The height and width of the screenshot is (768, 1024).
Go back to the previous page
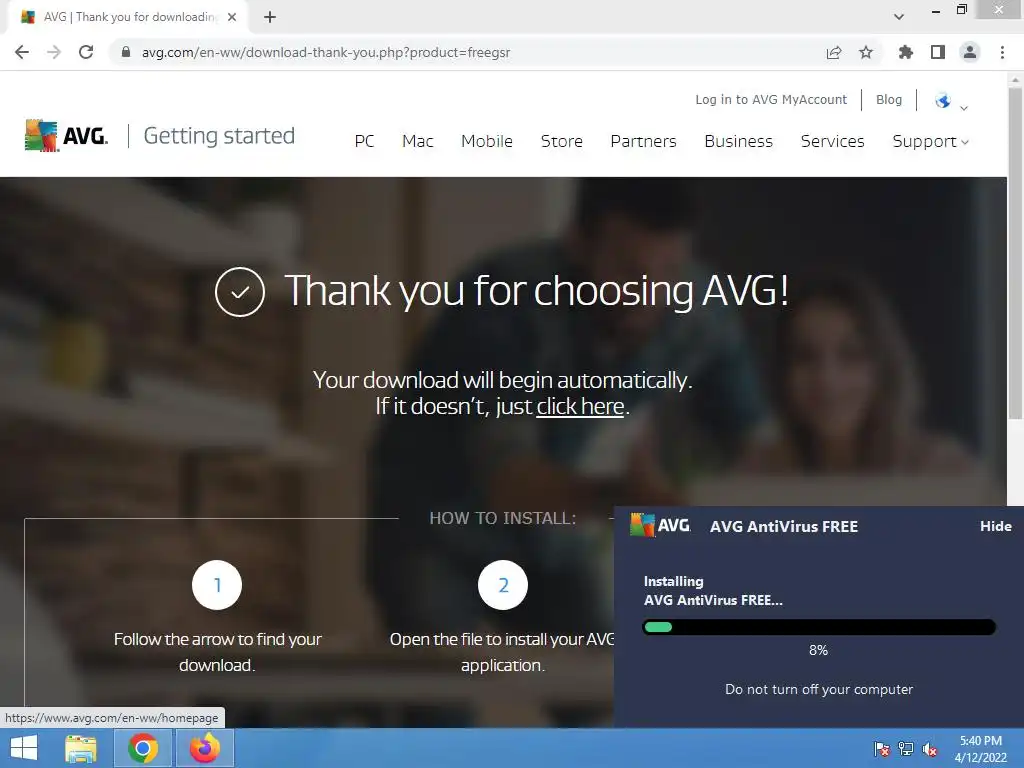tap(22, 52)
